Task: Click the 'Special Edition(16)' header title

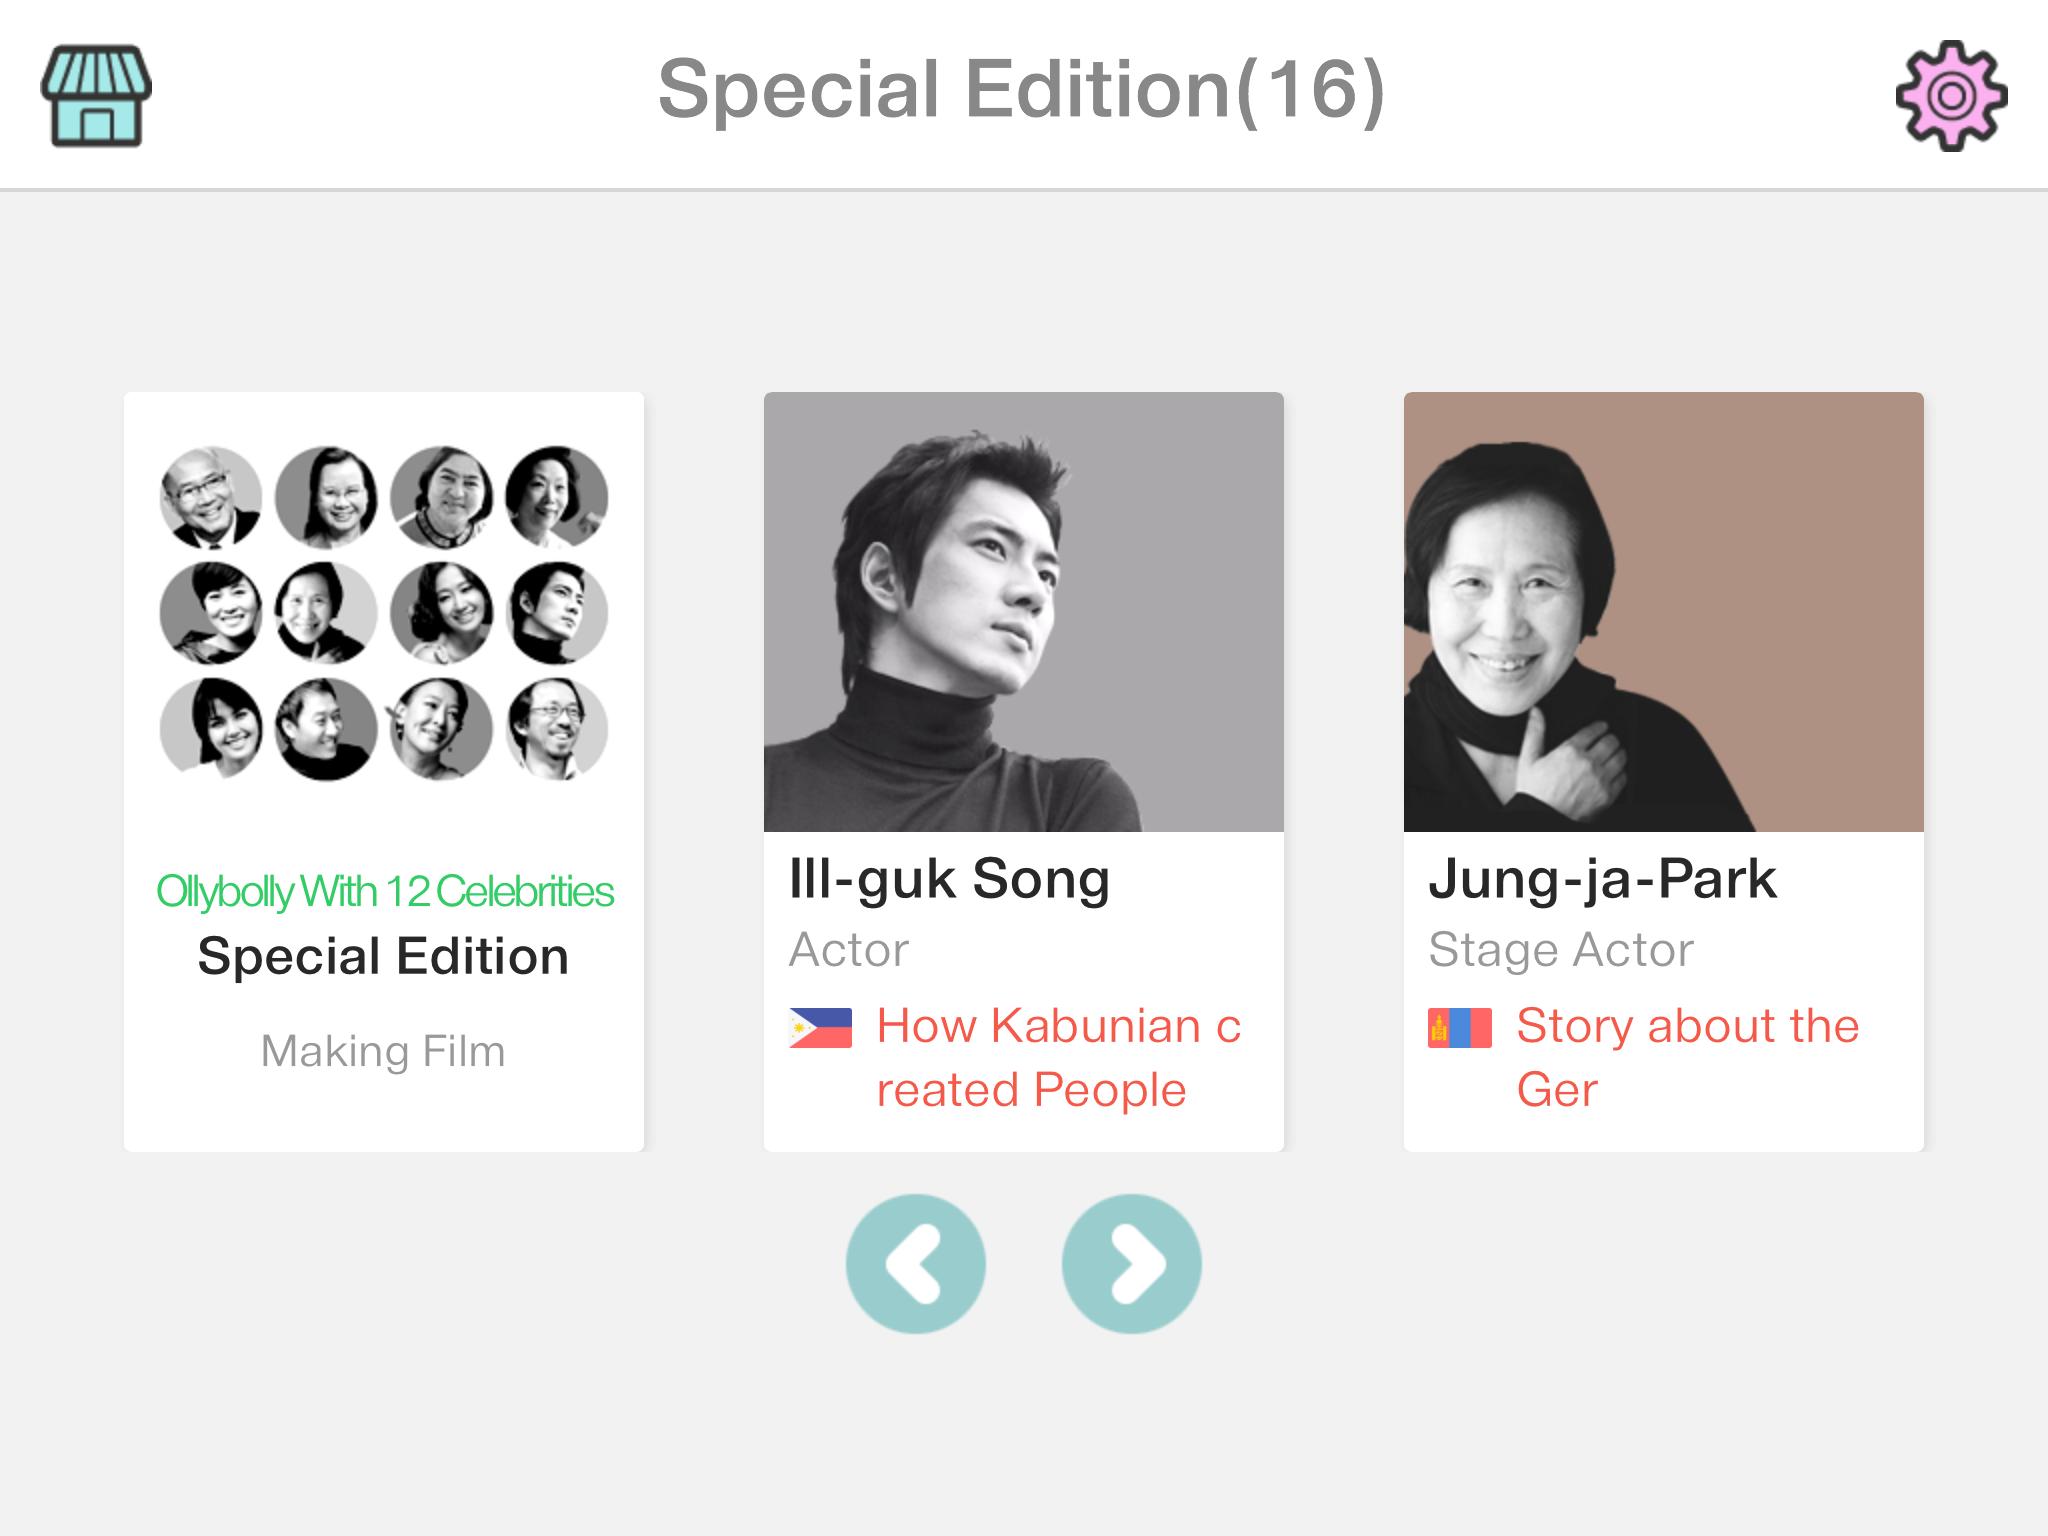Action: click(1022, 89)
